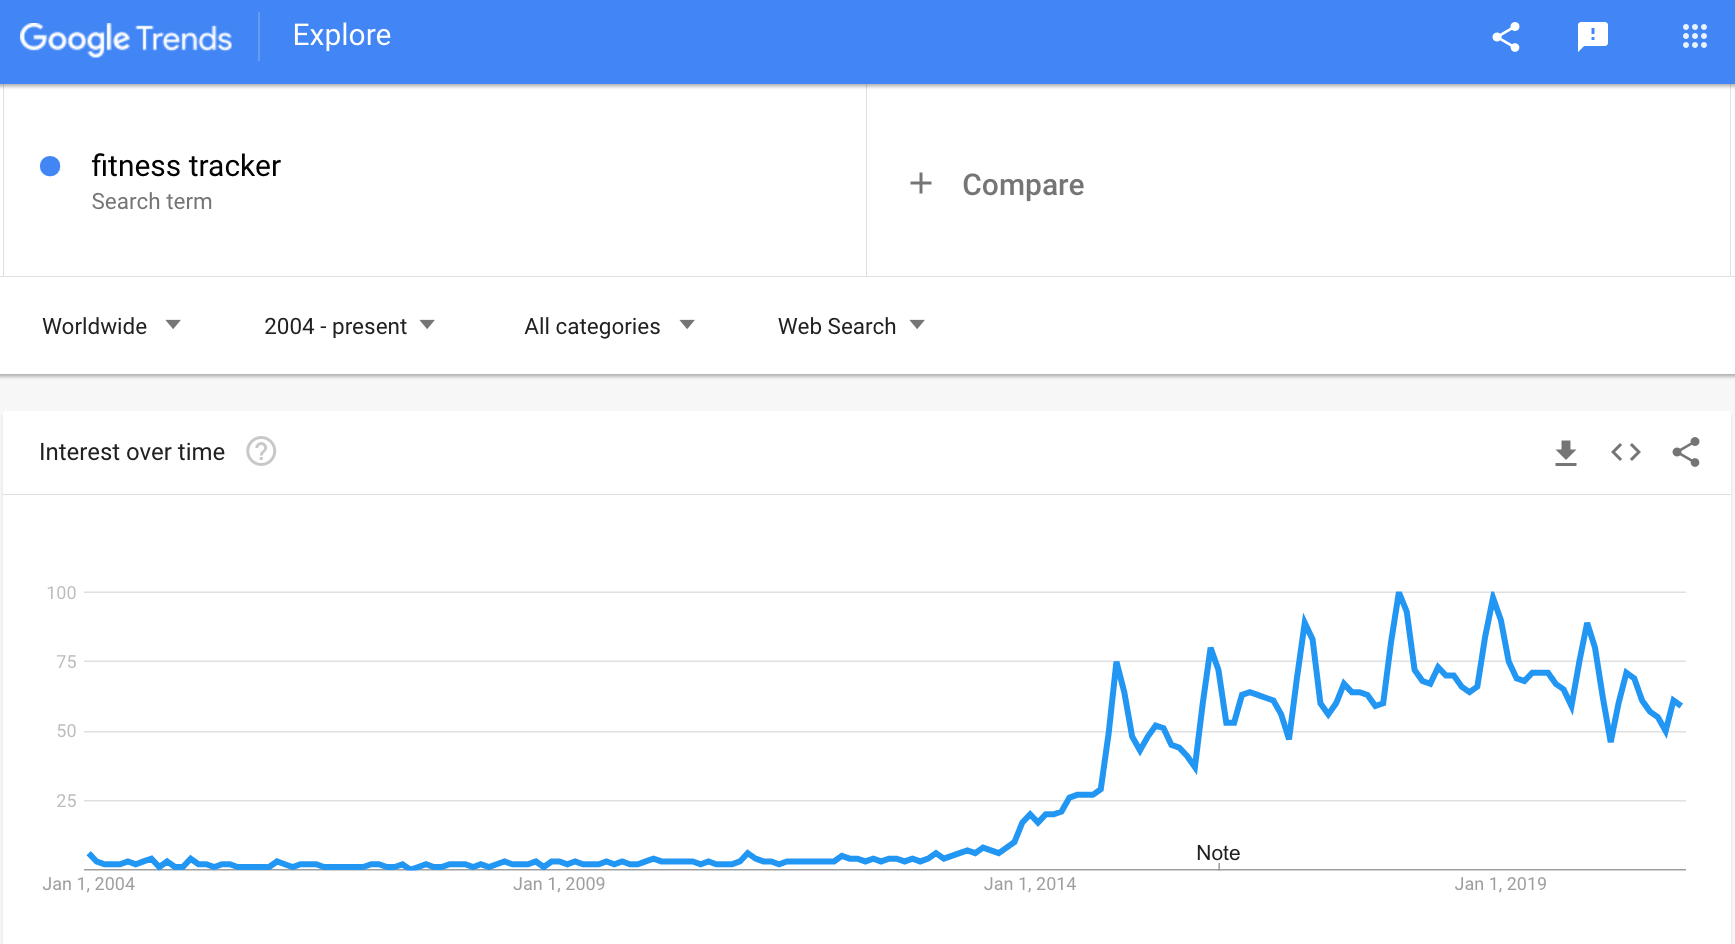Click the blue term color dot
1735x944 pixels.
point(50,166)
